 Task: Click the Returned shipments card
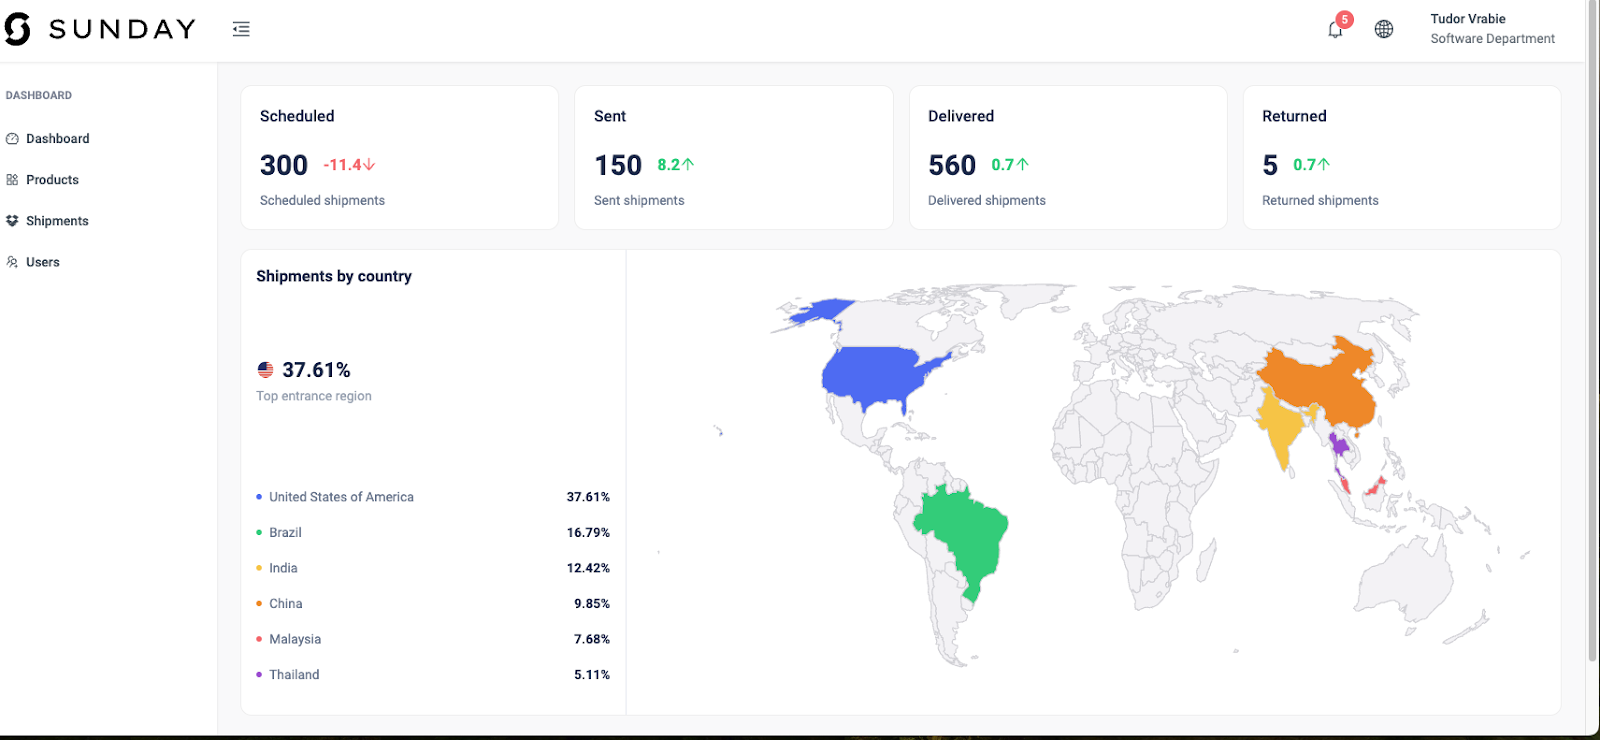click(x=1401, y=158)
